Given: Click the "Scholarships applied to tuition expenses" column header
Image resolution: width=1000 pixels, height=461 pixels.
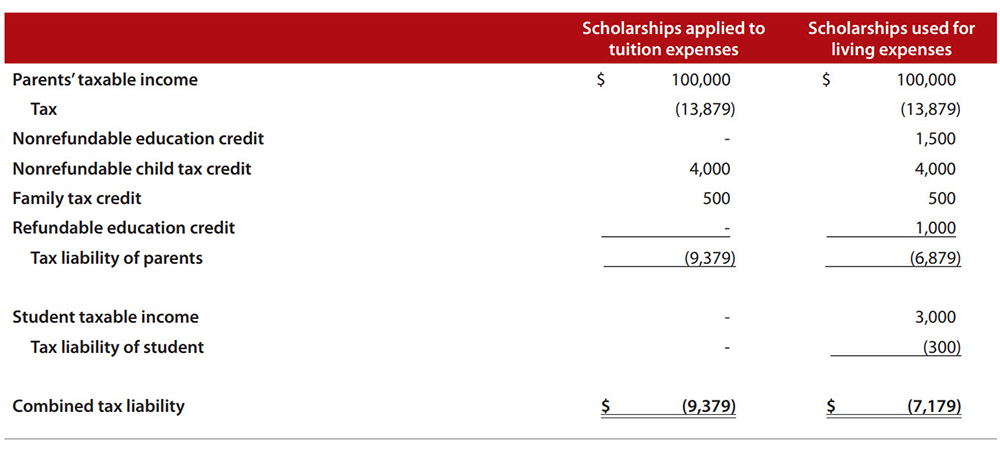Looking at the screenshot, I should (x=673, y=39).
